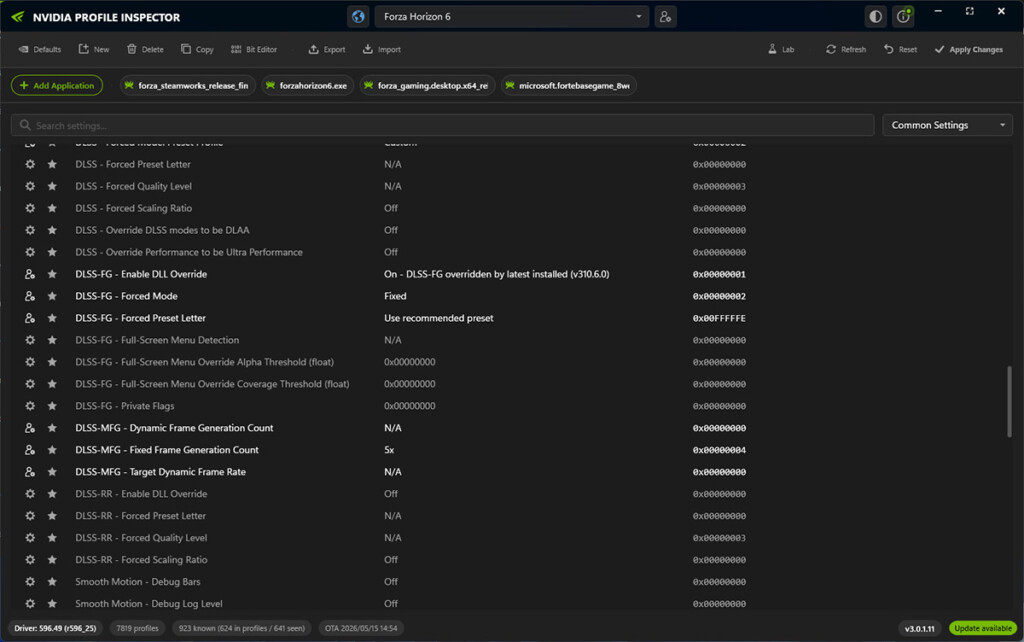The image size is (1024, 642).
Task: Select the forza_steamworks_release_fin application chip
Action: (x=187, y=86)
